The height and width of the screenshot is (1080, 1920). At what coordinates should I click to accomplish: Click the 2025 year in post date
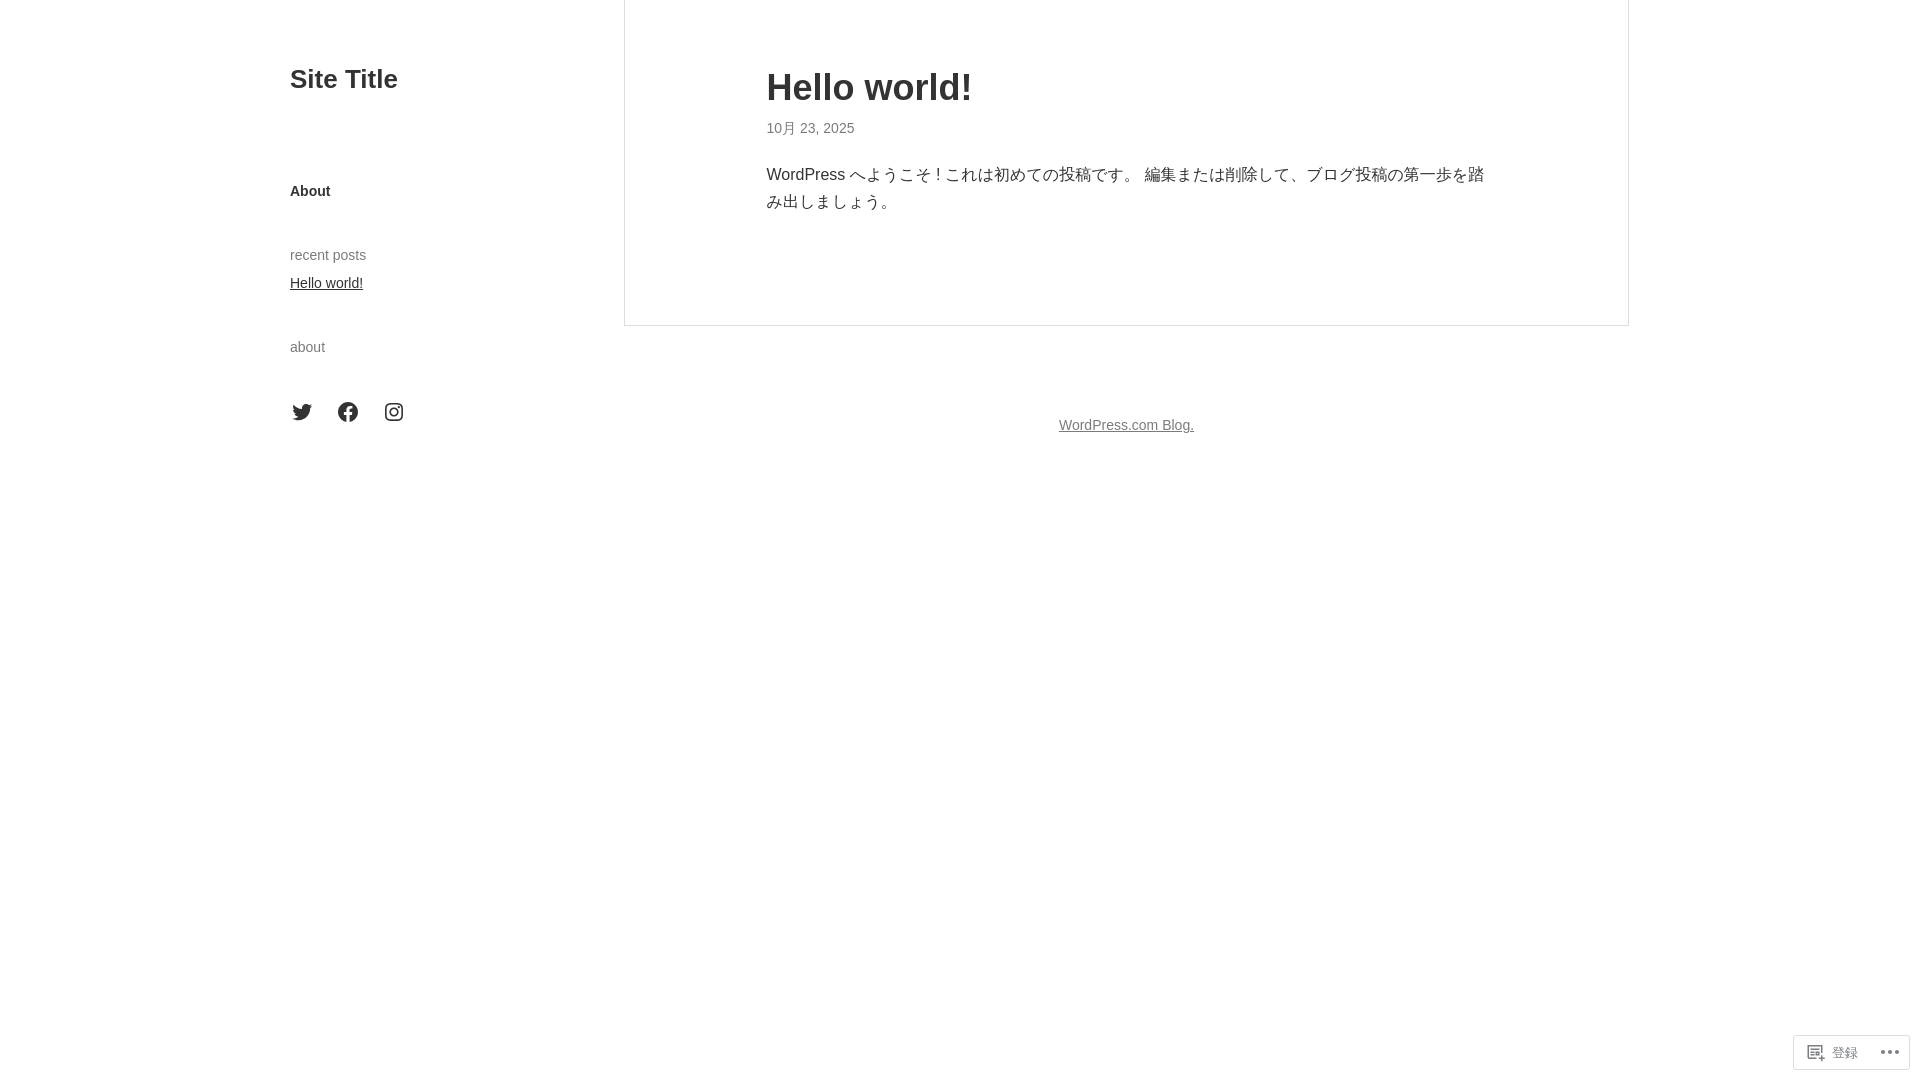[x=838, y=128]
